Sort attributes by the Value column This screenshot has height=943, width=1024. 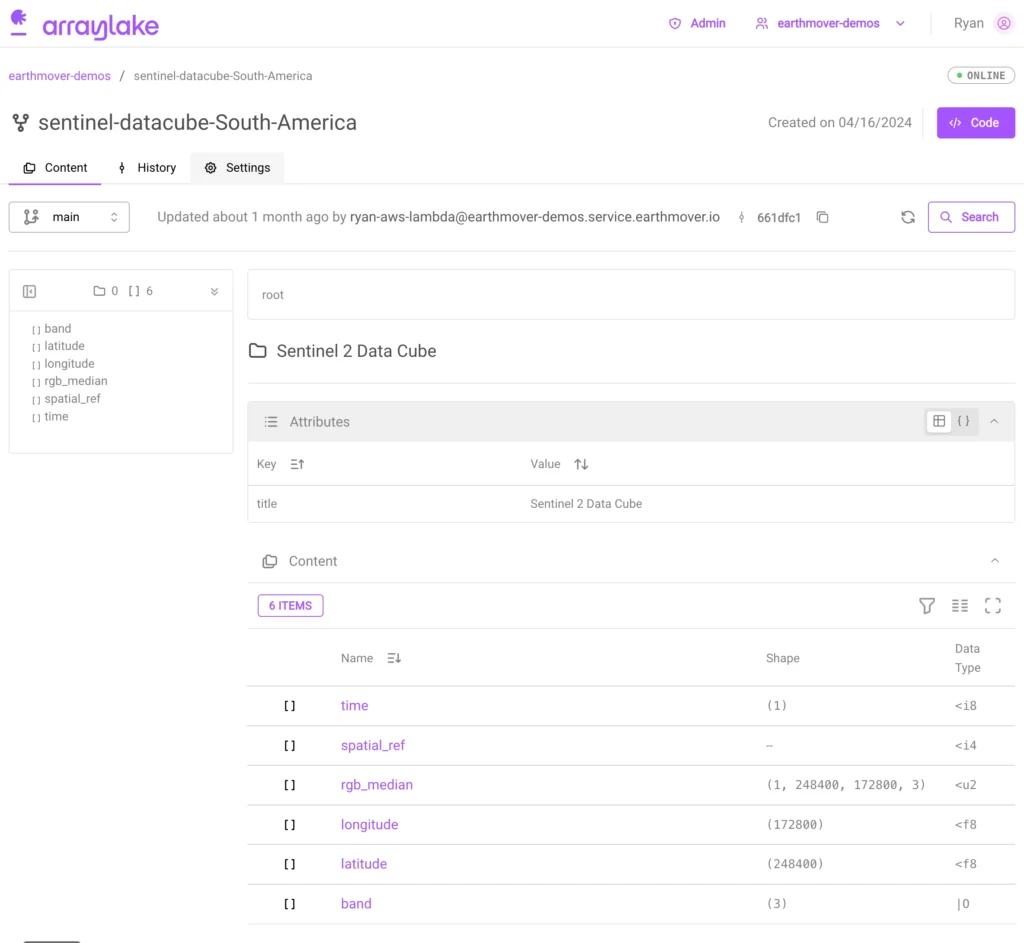(581, 464)
